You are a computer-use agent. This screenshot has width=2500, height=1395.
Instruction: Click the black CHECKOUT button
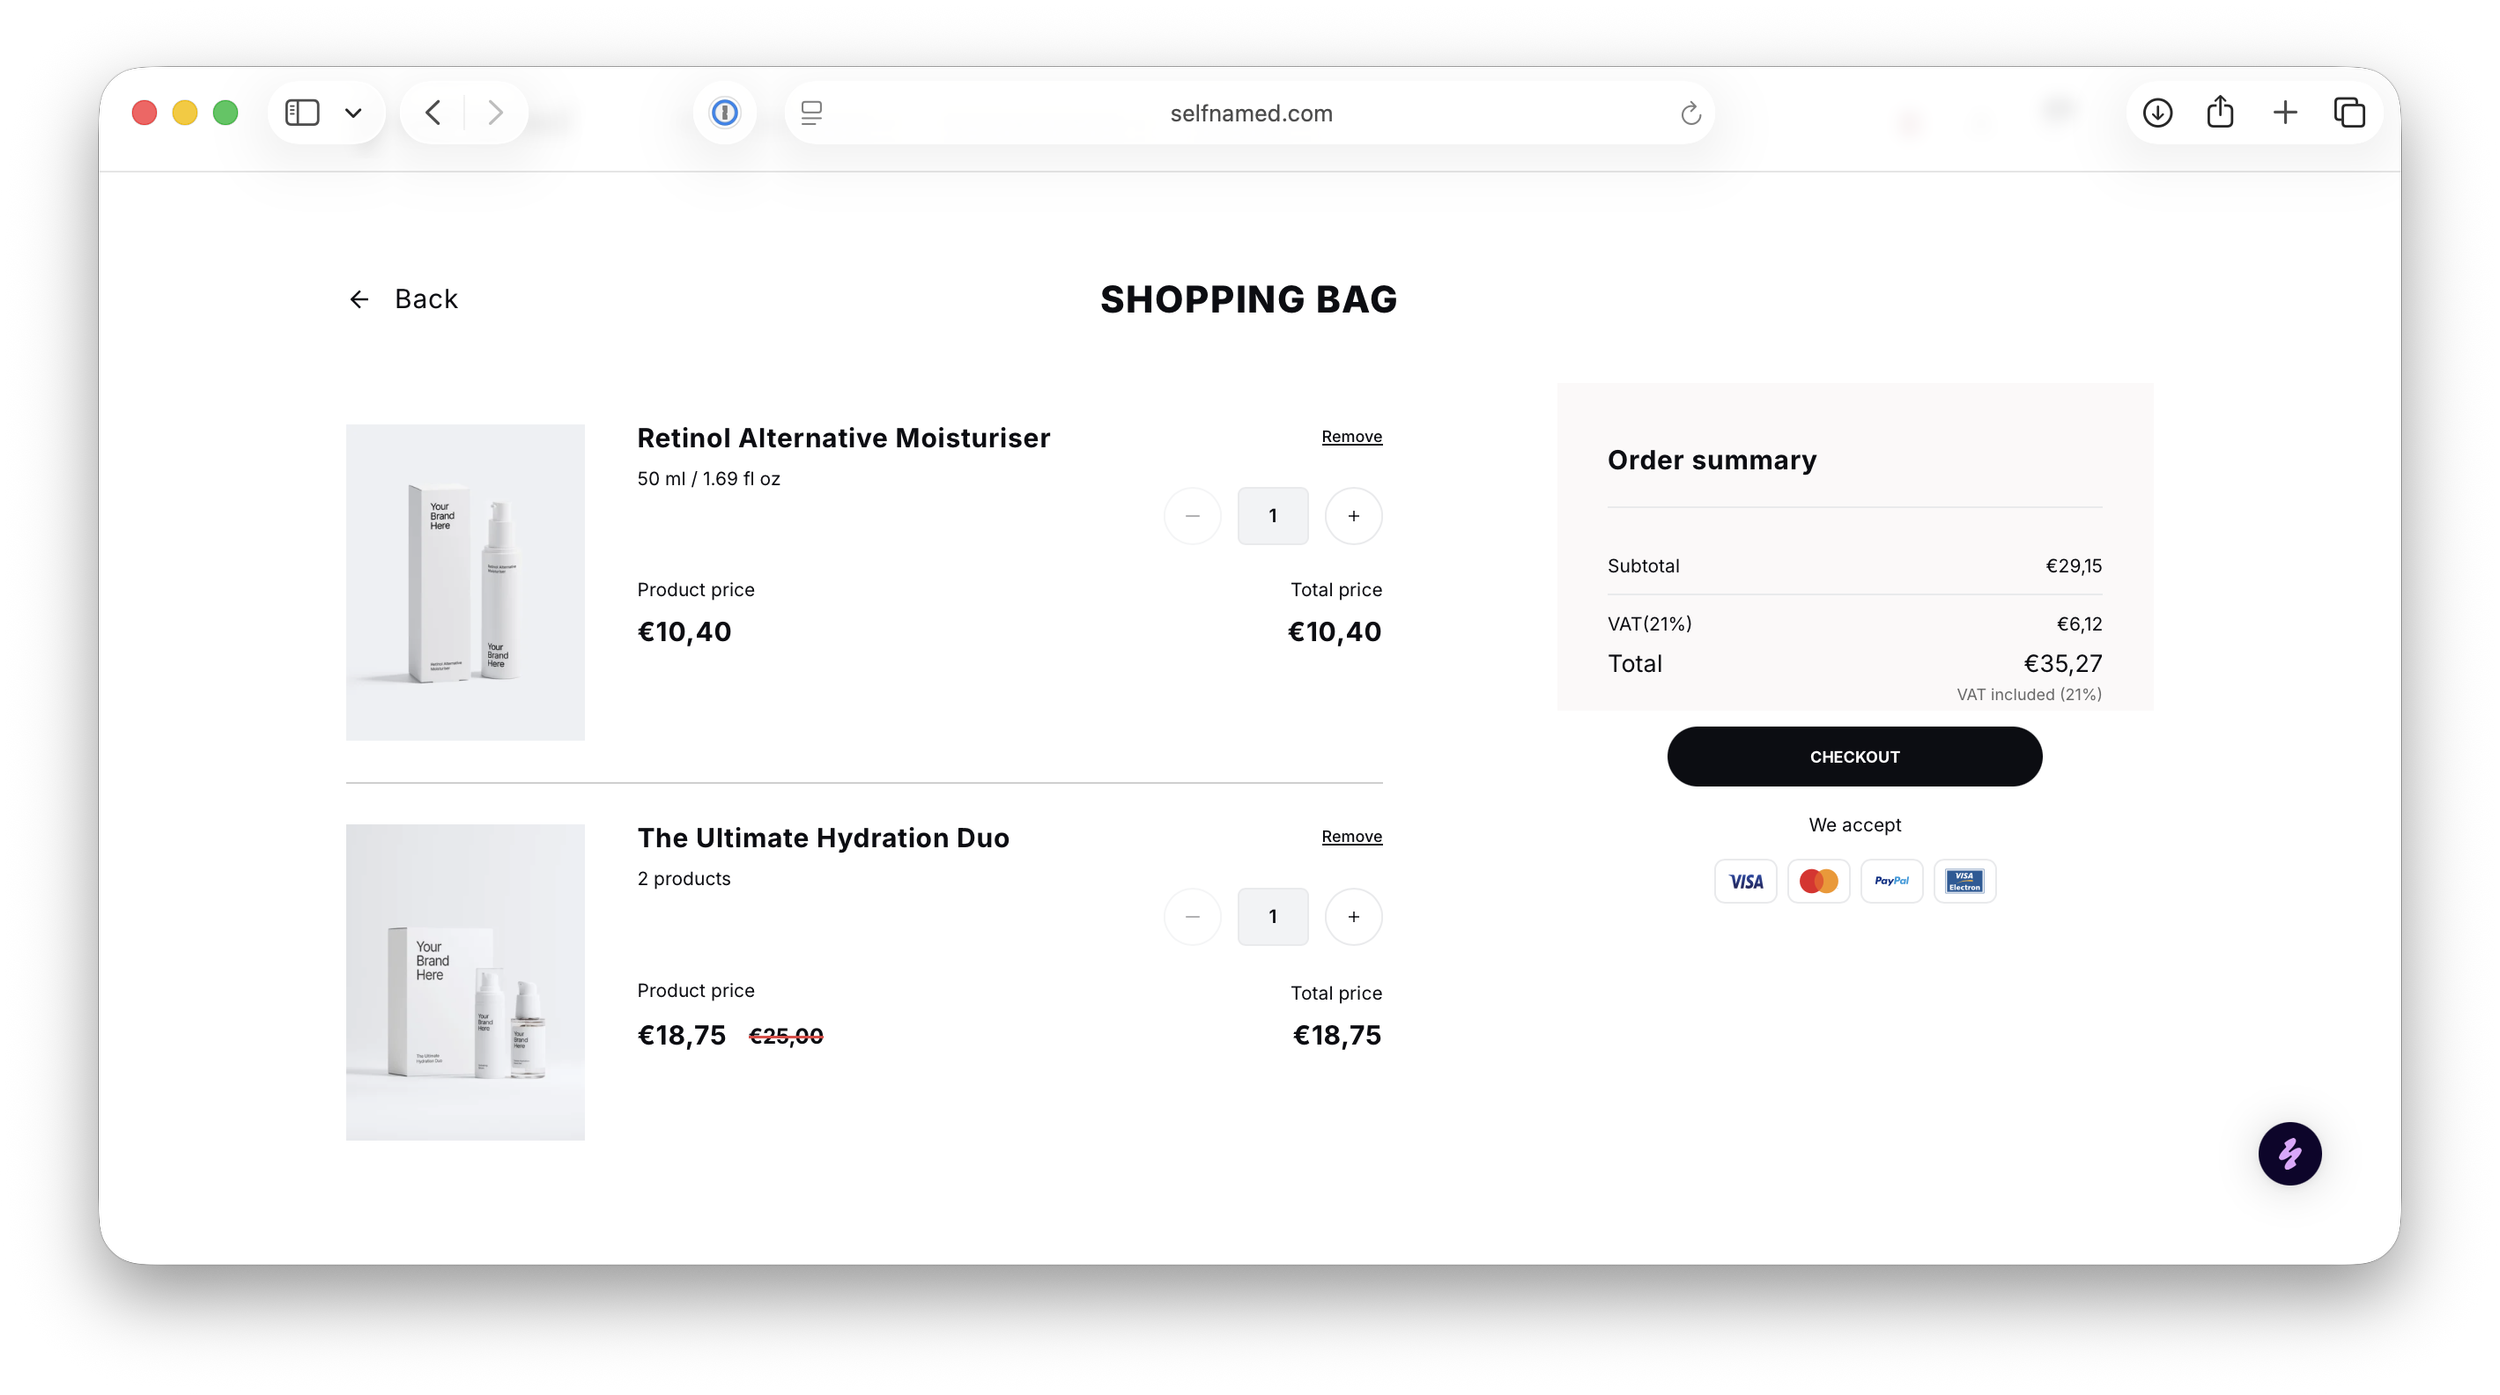click(x=1854, y=757)
